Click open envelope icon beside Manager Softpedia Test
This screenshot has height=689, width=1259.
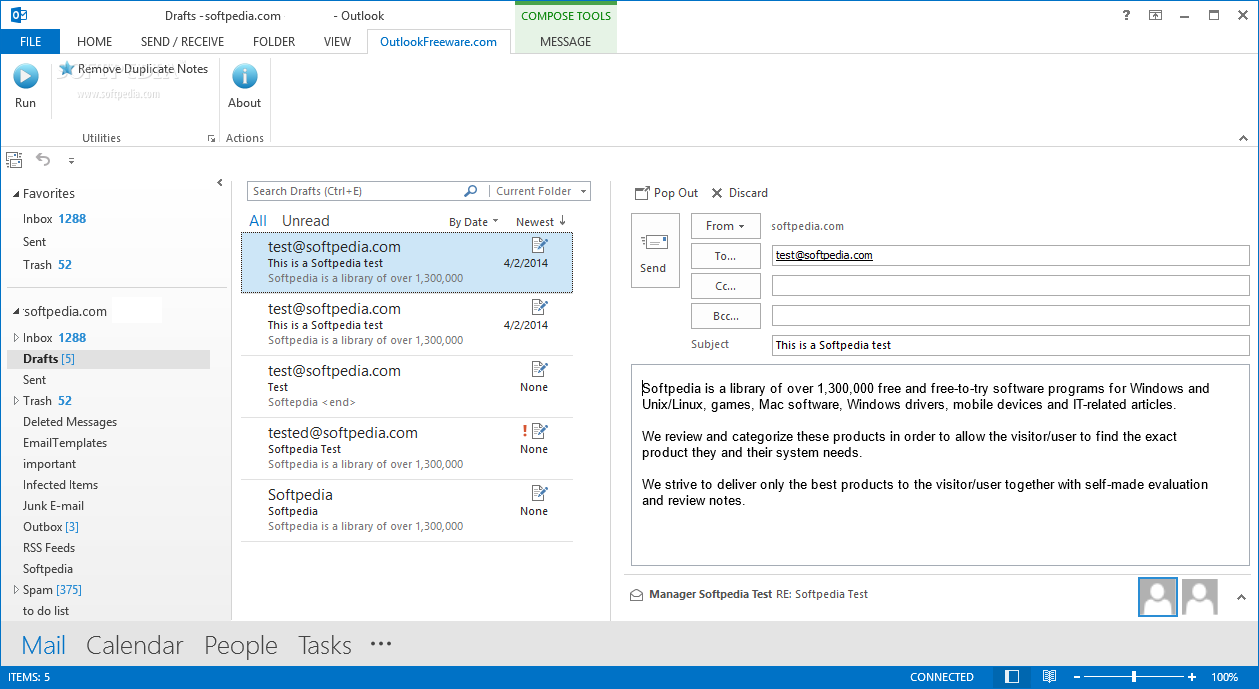tap(636, 595)
